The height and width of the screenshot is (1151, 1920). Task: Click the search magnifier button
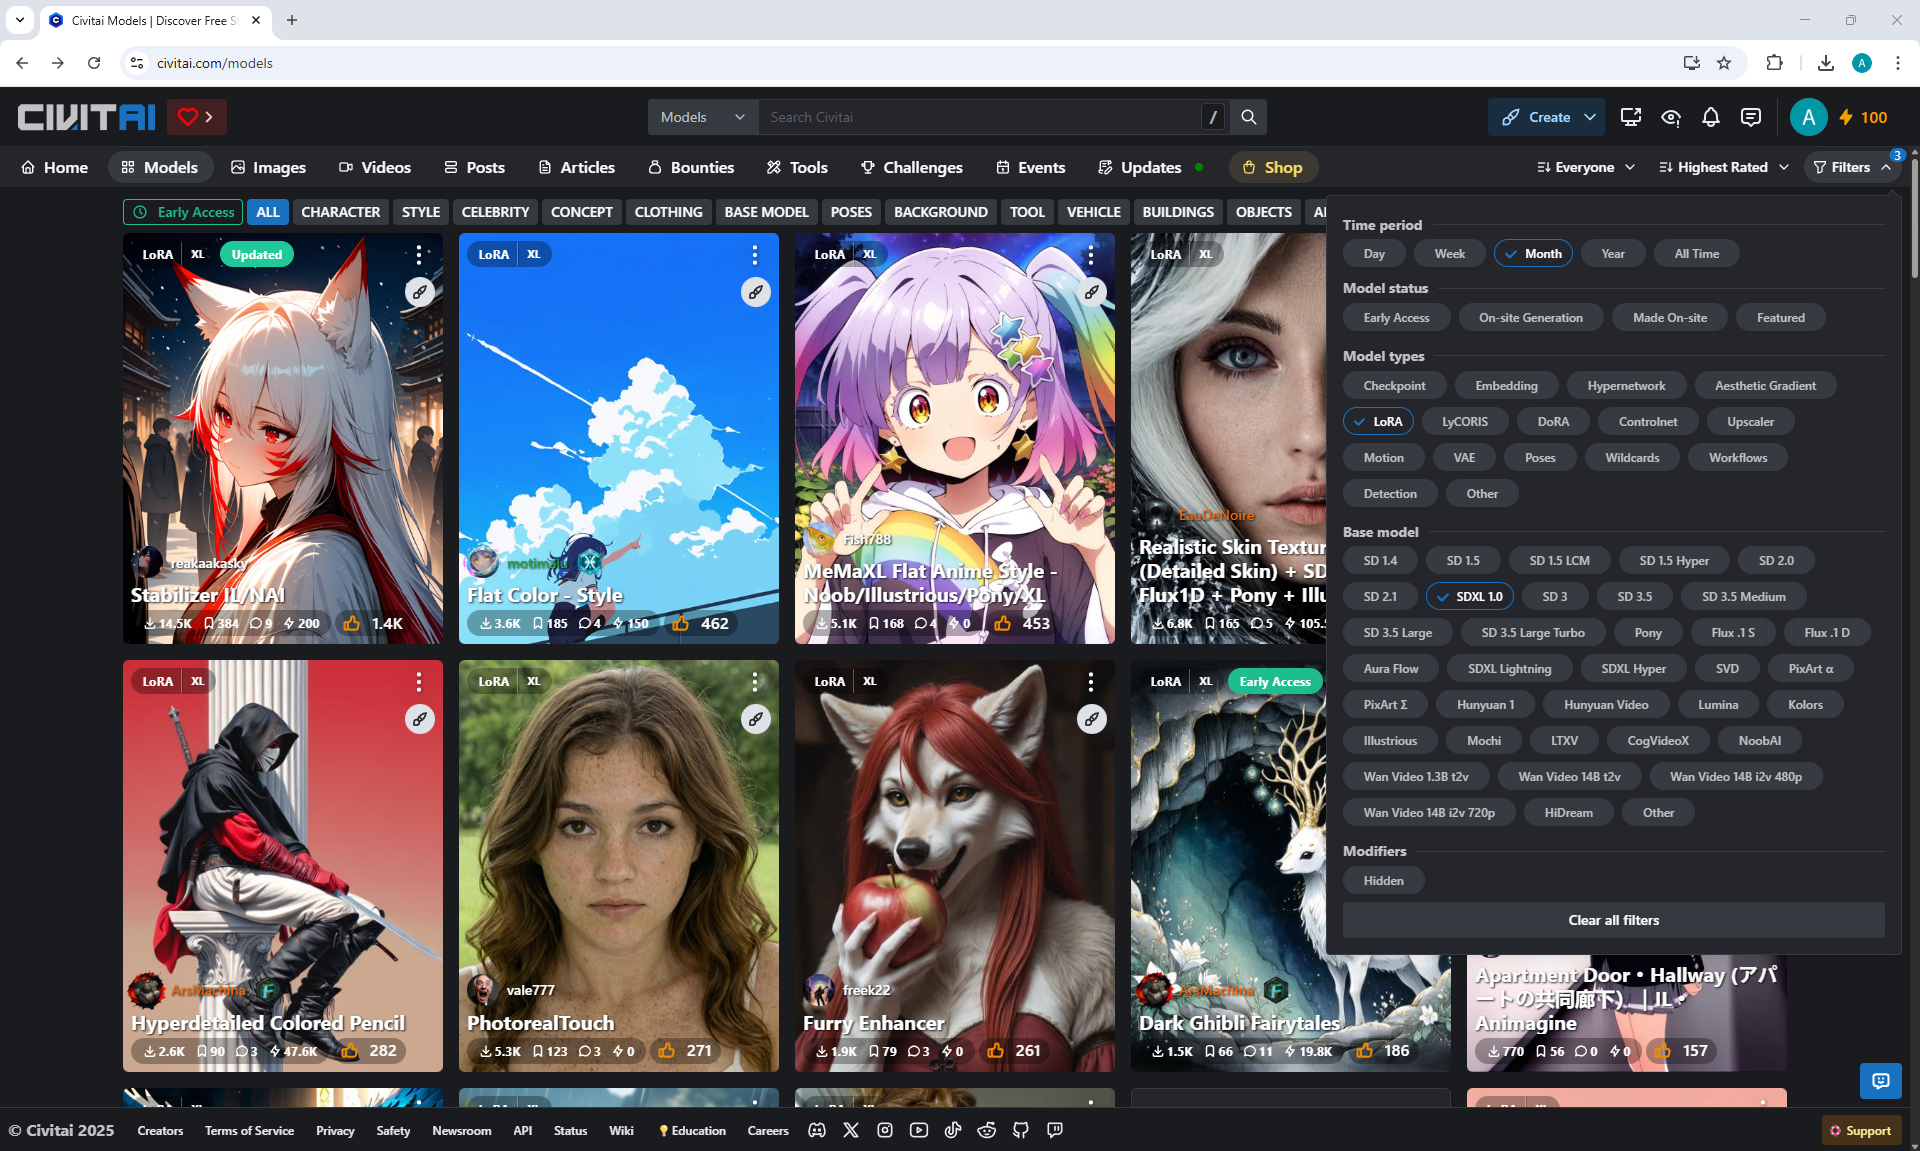(1248, 117)
